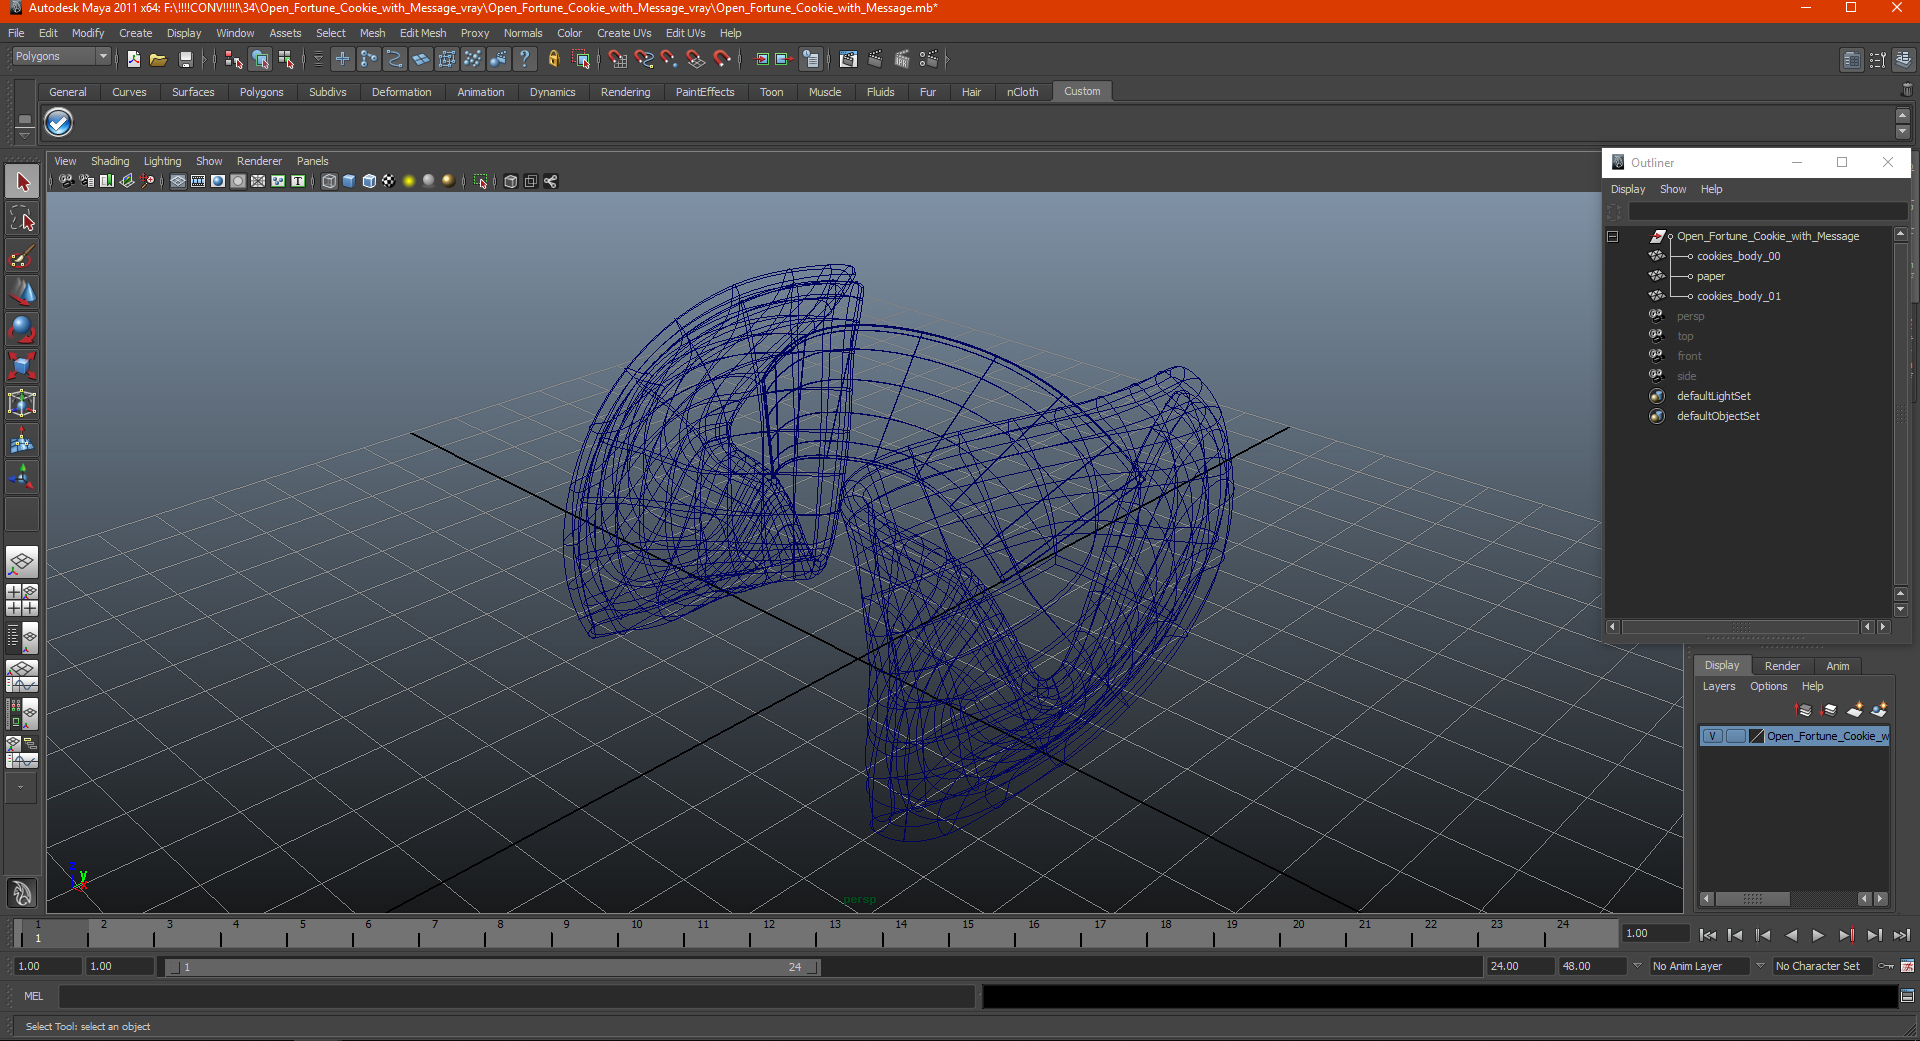1920x1041 pixels.
Task: Switch to the Rendering shelf tab
Action: pyautogui.click(x=625, y=92)
